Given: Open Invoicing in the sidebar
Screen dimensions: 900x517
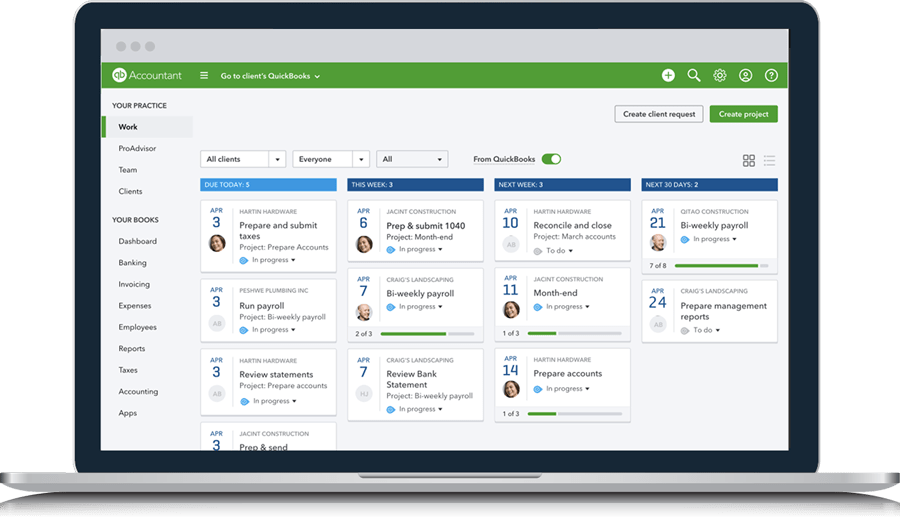Looking at the screenshot, I should click(134, 284).
